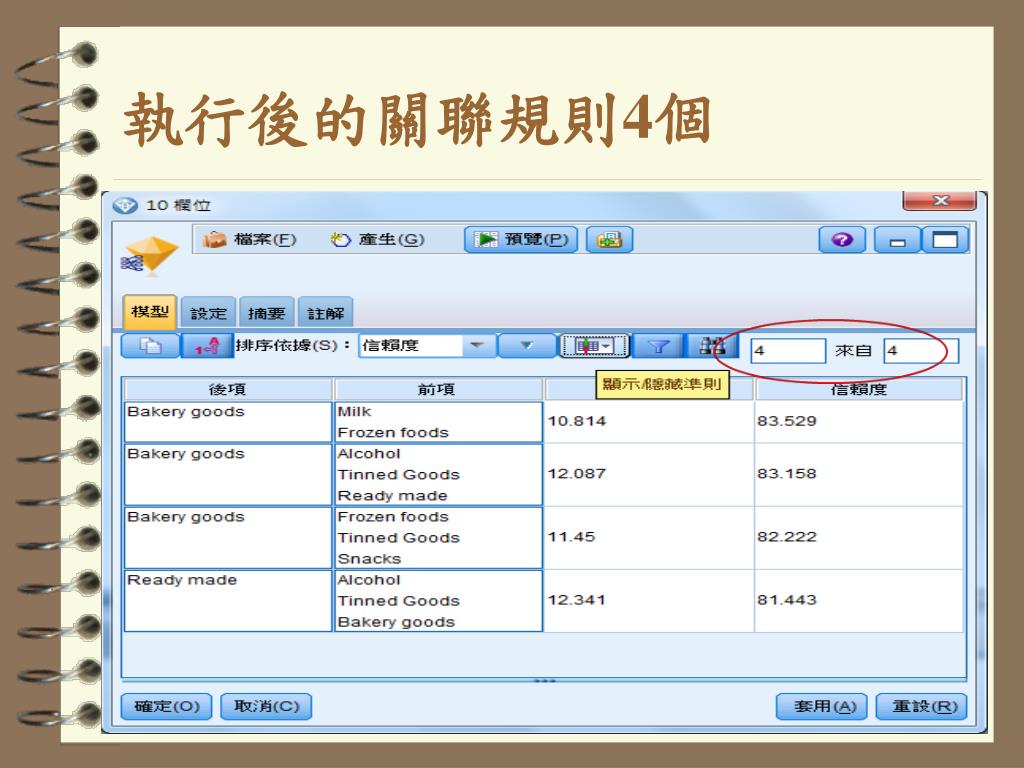Click the rule count input field before 來自

[787, 351]
